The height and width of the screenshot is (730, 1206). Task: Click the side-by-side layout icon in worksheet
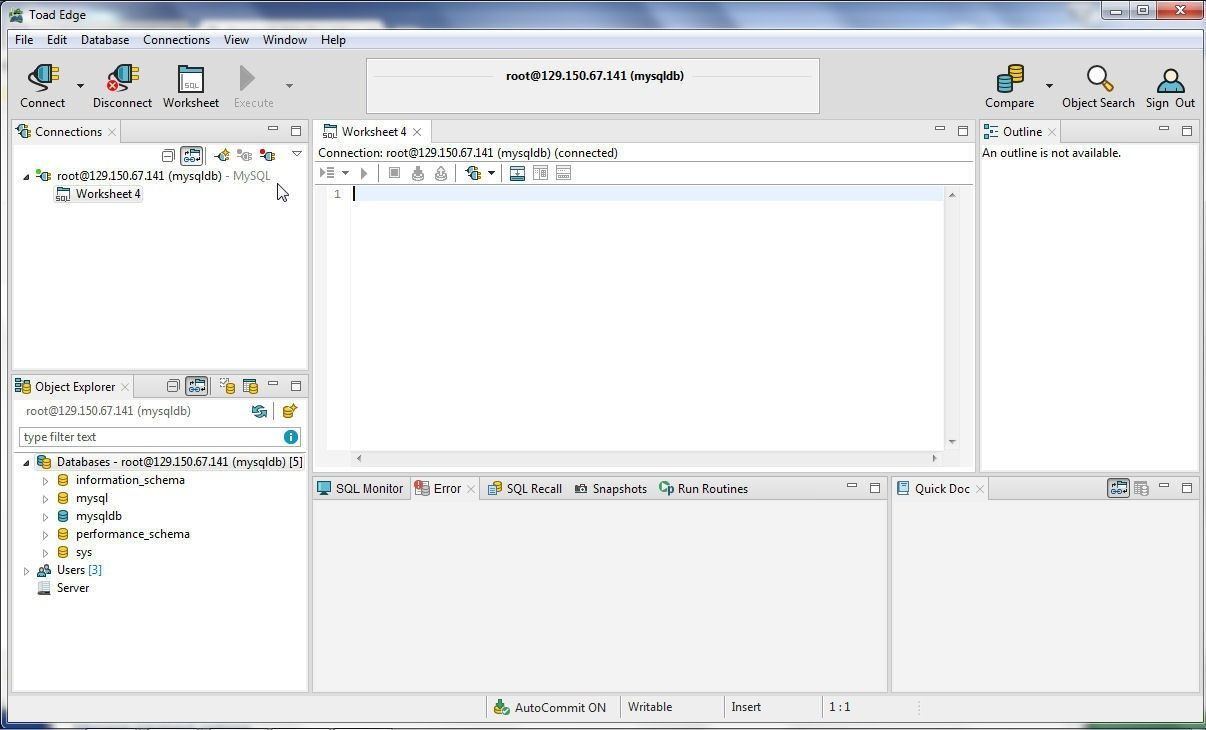(540, 173)
